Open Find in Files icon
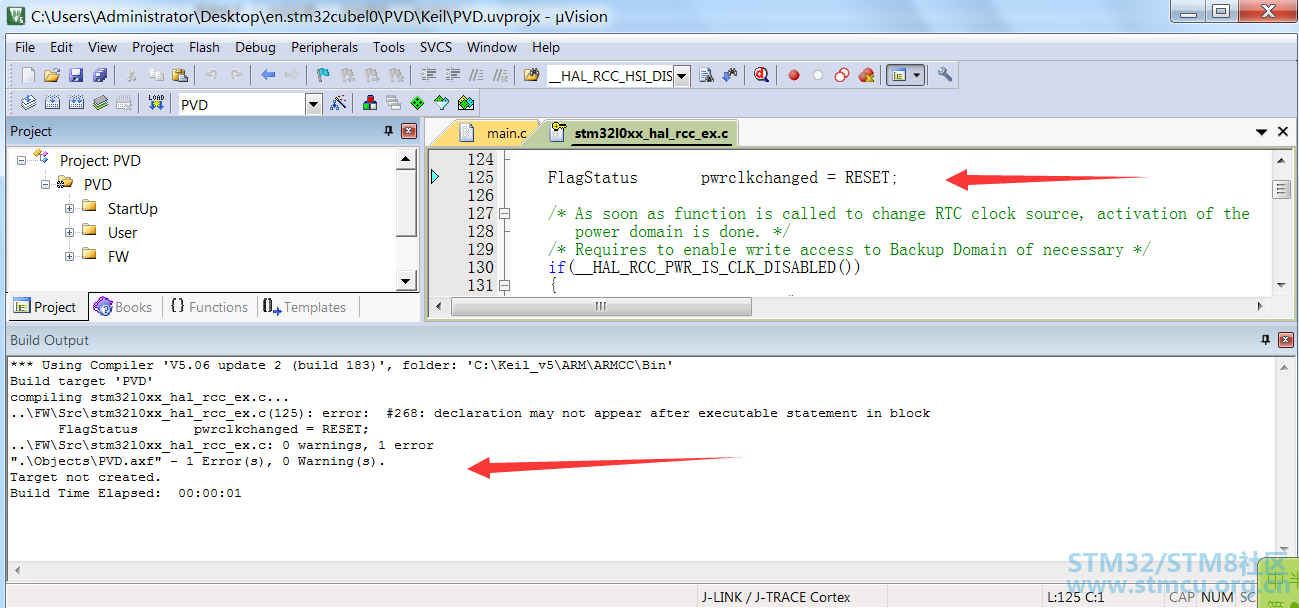 (x=531, y=75)
